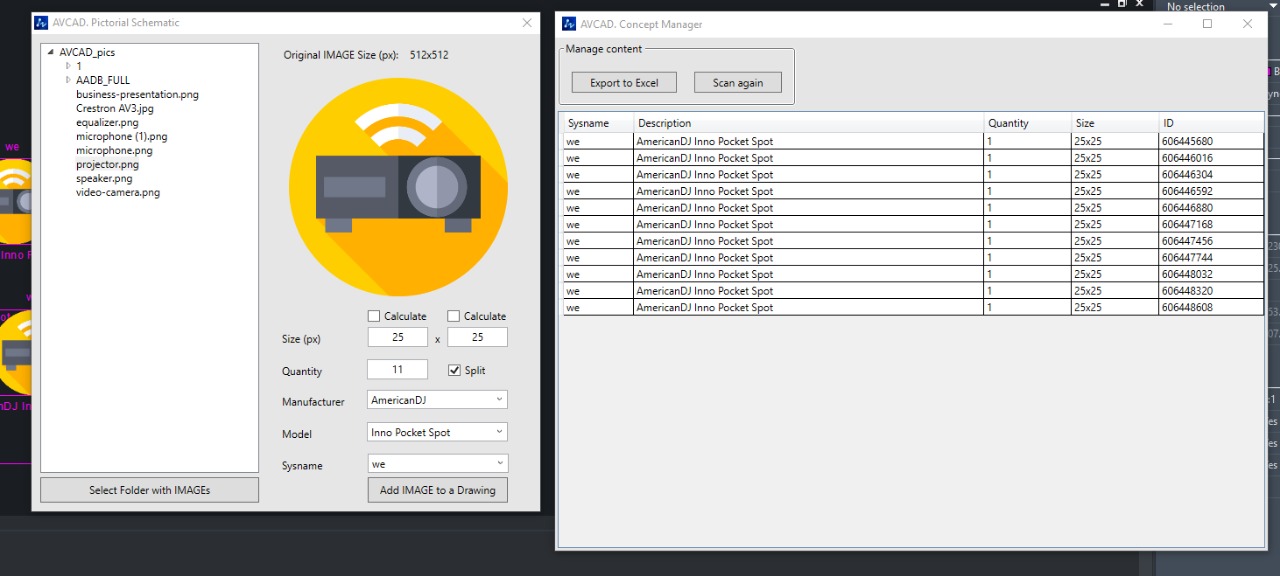Click the height size input field
Viewport: 1280px width, 576px height.
[x=478, y=338]
